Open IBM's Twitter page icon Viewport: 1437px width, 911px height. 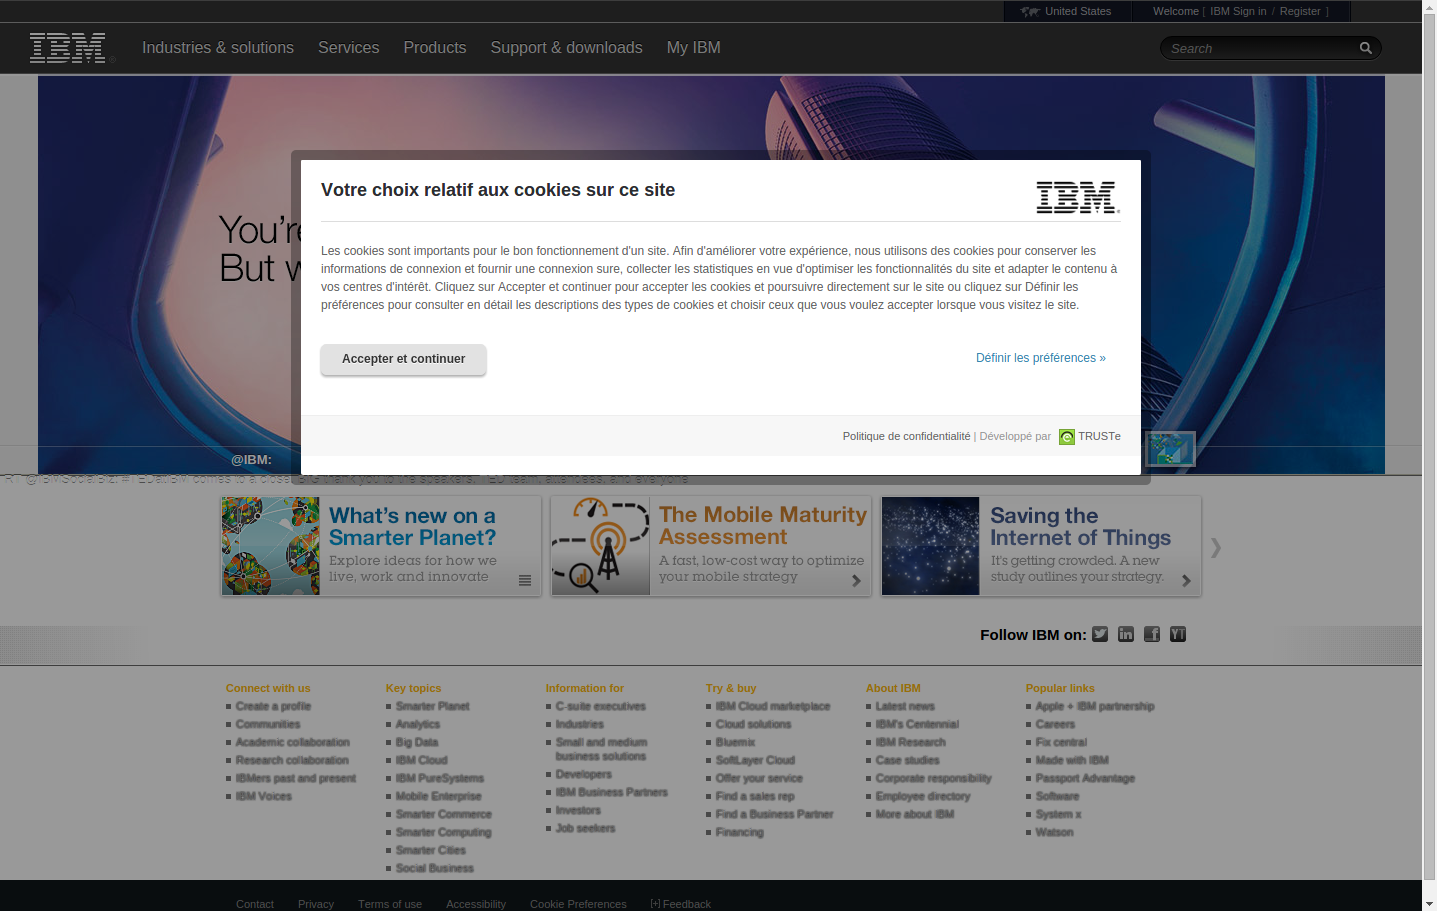pos(1100,634)
